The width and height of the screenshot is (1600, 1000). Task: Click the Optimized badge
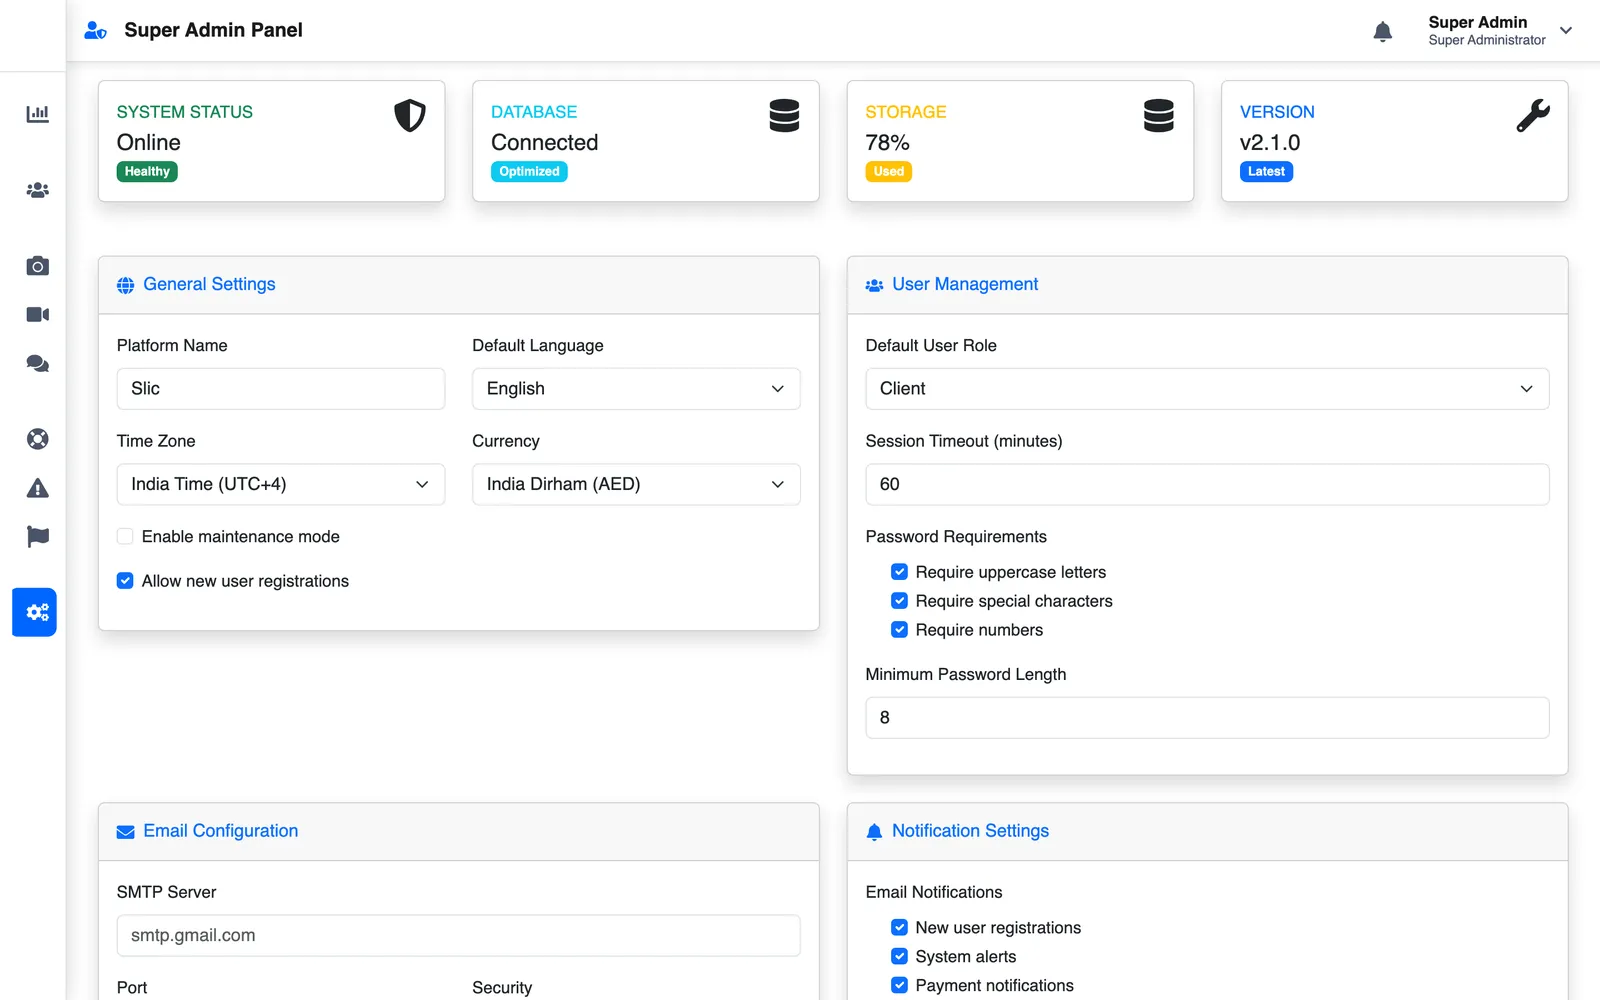(x=529, y=172)
